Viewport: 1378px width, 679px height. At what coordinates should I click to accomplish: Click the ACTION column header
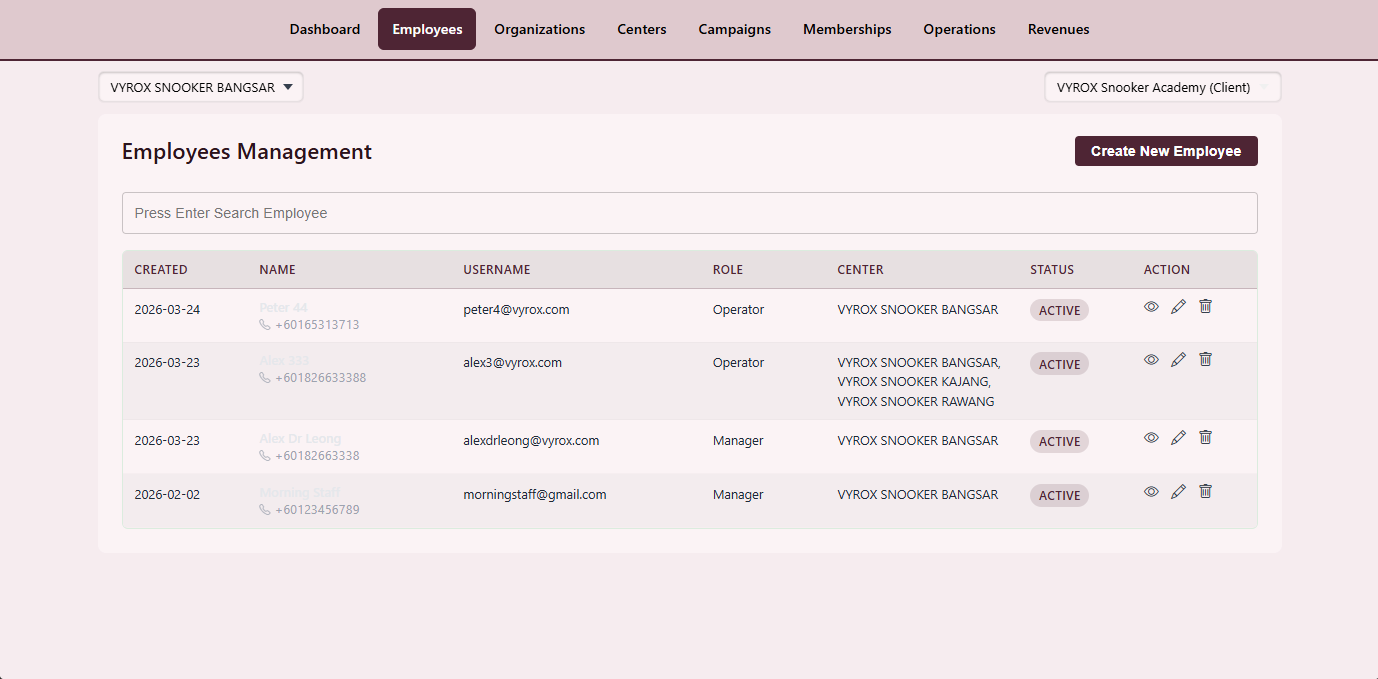[1167, 270]
